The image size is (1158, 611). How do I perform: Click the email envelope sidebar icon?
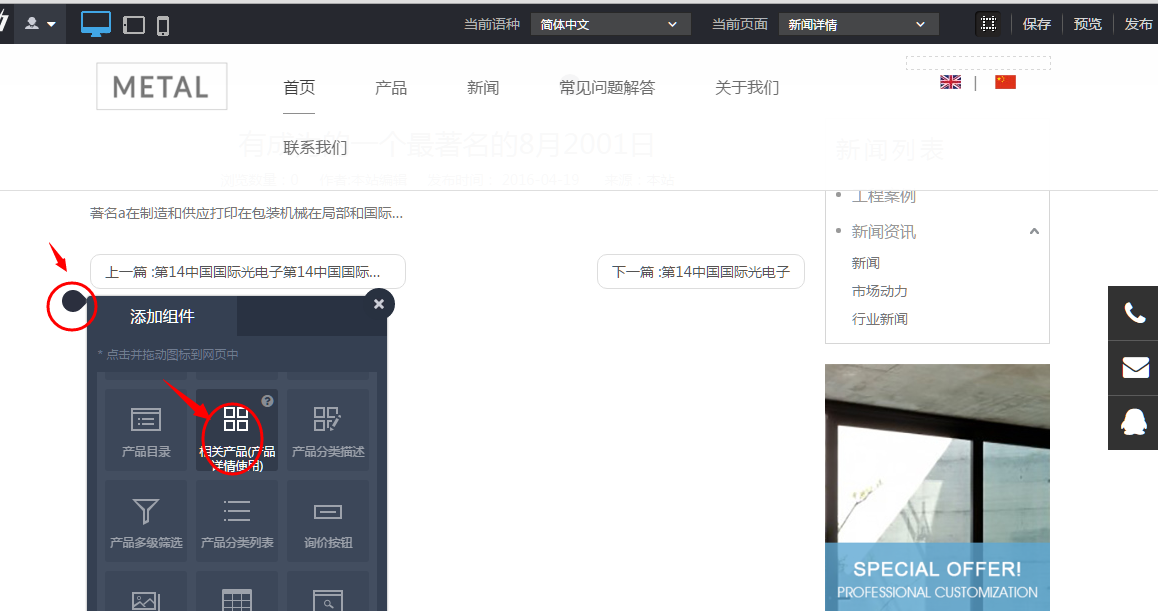(x=1133, y=368)
